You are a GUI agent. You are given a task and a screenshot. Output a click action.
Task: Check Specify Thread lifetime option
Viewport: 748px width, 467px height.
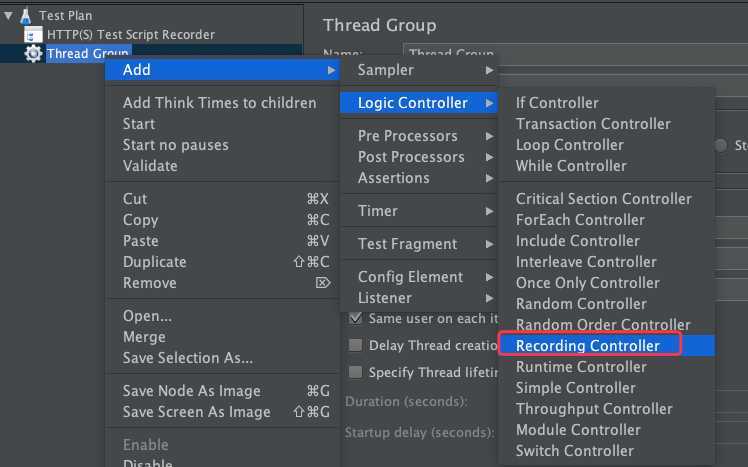click(355, 372)
